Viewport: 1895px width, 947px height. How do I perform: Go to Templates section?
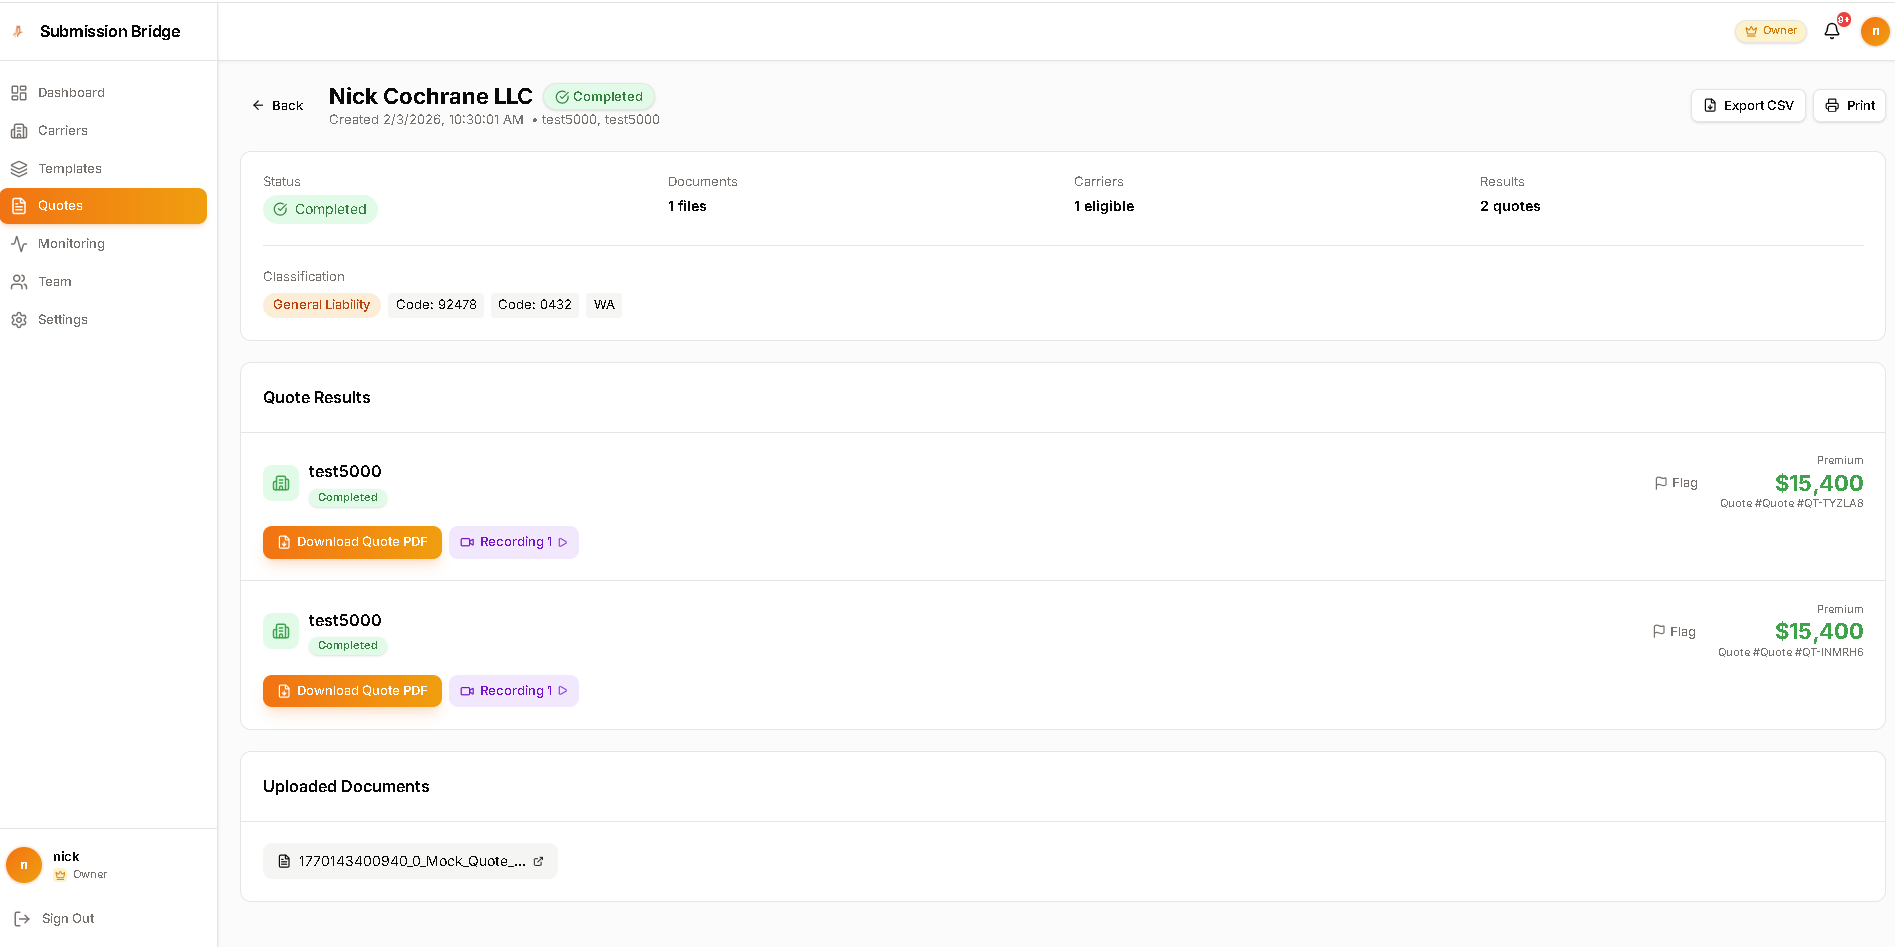[69, 169]
